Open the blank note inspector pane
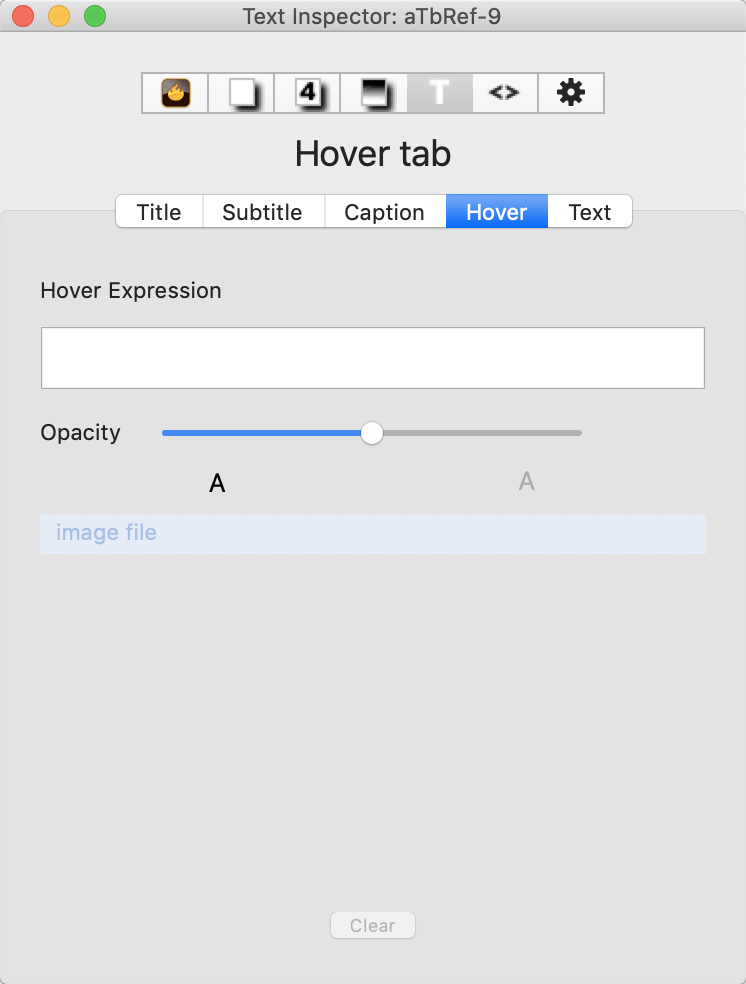 (240, 92)
